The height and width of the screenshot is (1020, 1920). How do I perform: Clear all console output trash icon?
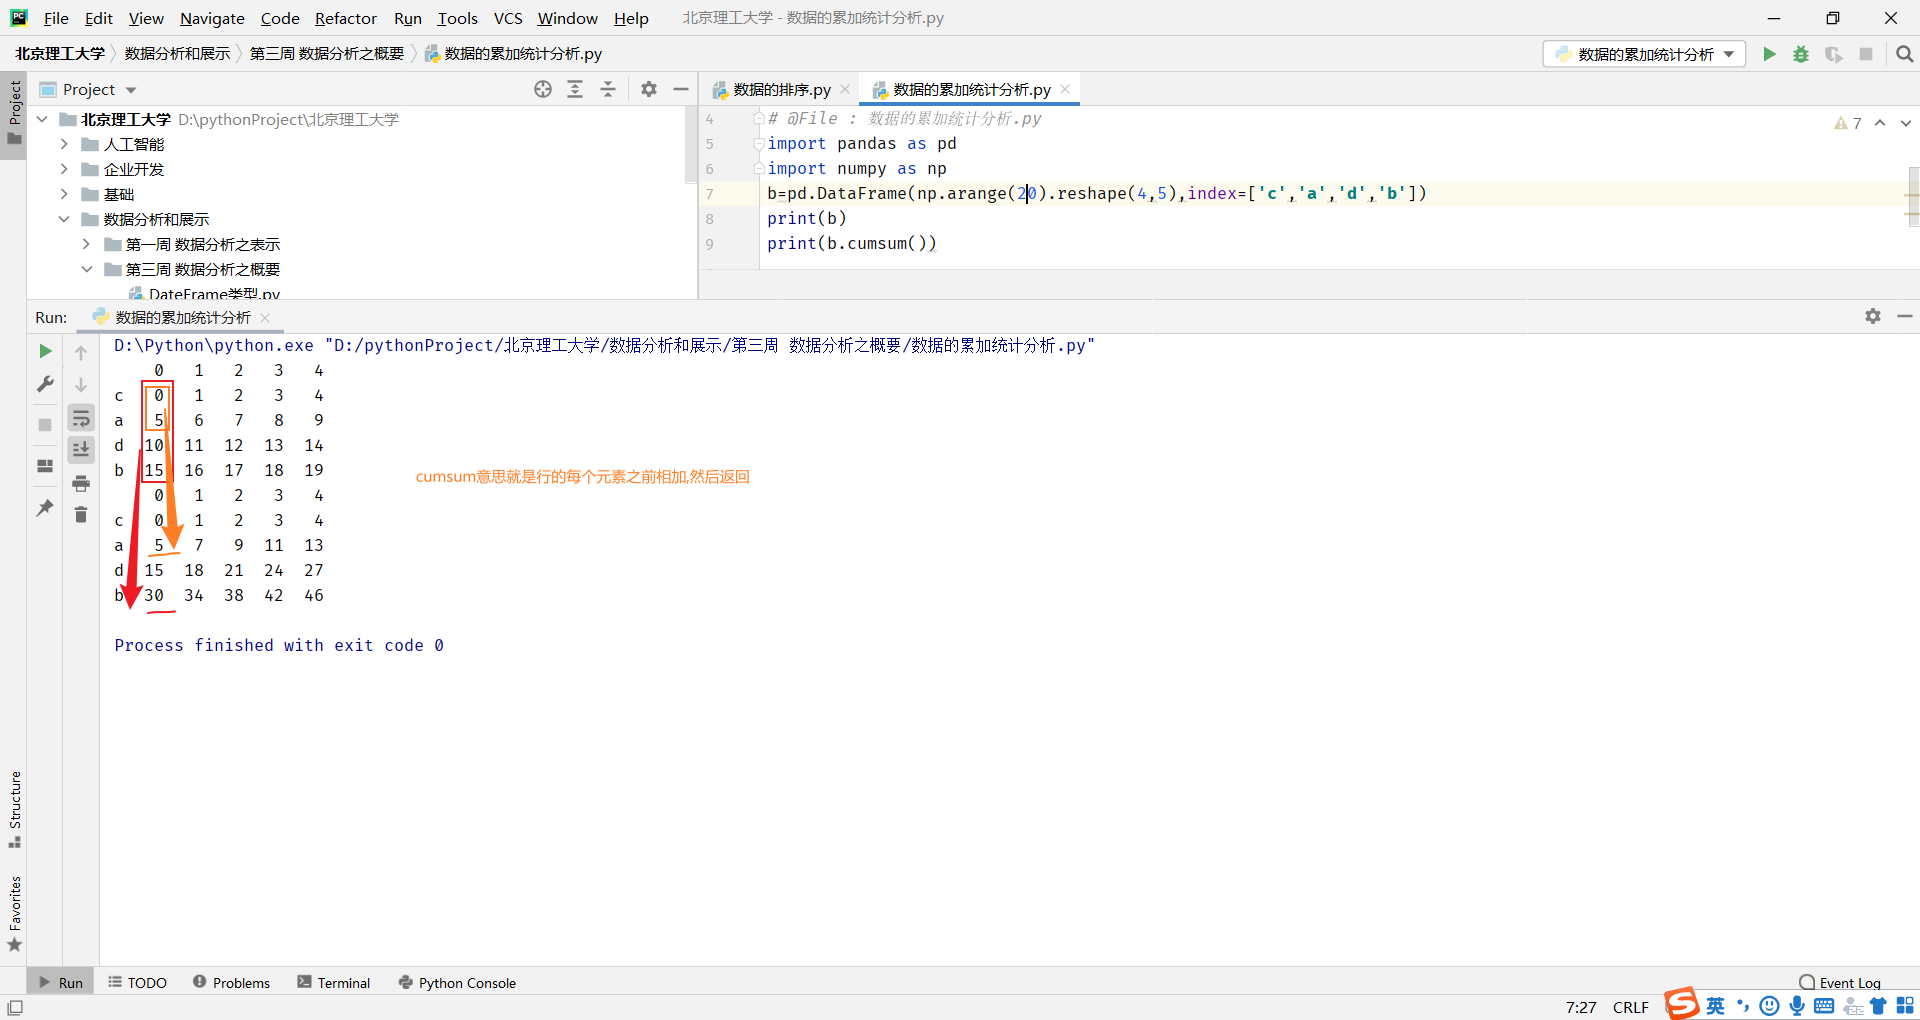(x=81, y=515)
